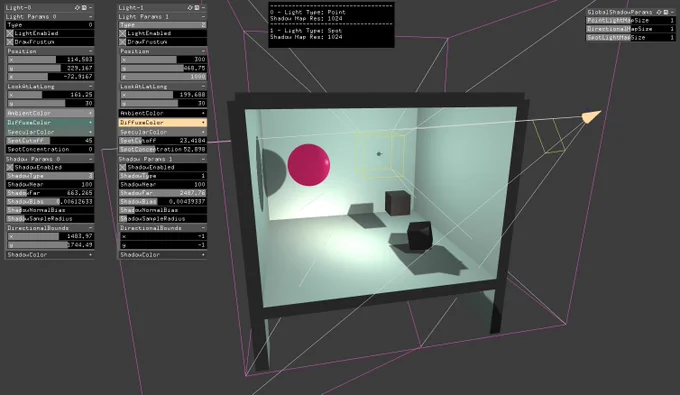This screenshot has width=680, height=395.
Task: Click the load-settings icon in the Light-0 header
Action: coord(77,7)
